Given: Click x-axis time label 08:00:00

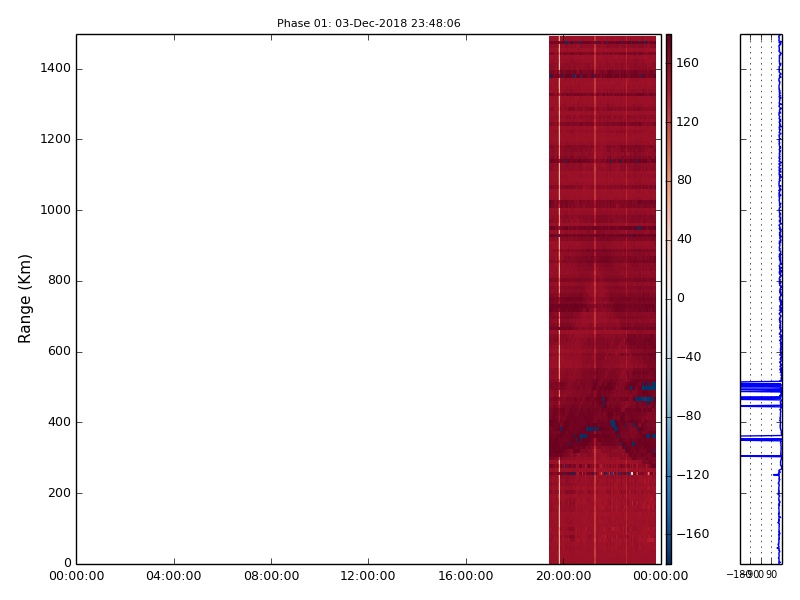Looking at the screenshot, I should click(271, 576).
